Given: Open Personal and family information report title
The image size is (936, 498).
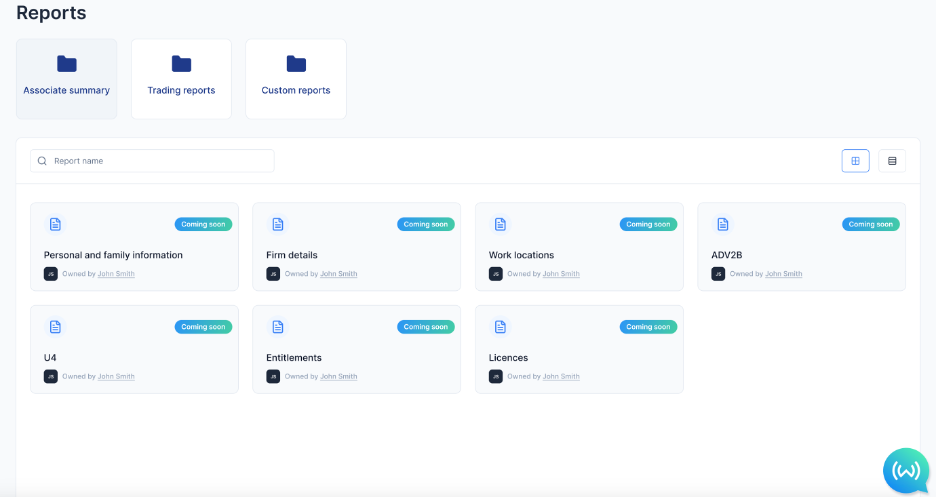Looking at the screenshot, I should tap(113, 255).
